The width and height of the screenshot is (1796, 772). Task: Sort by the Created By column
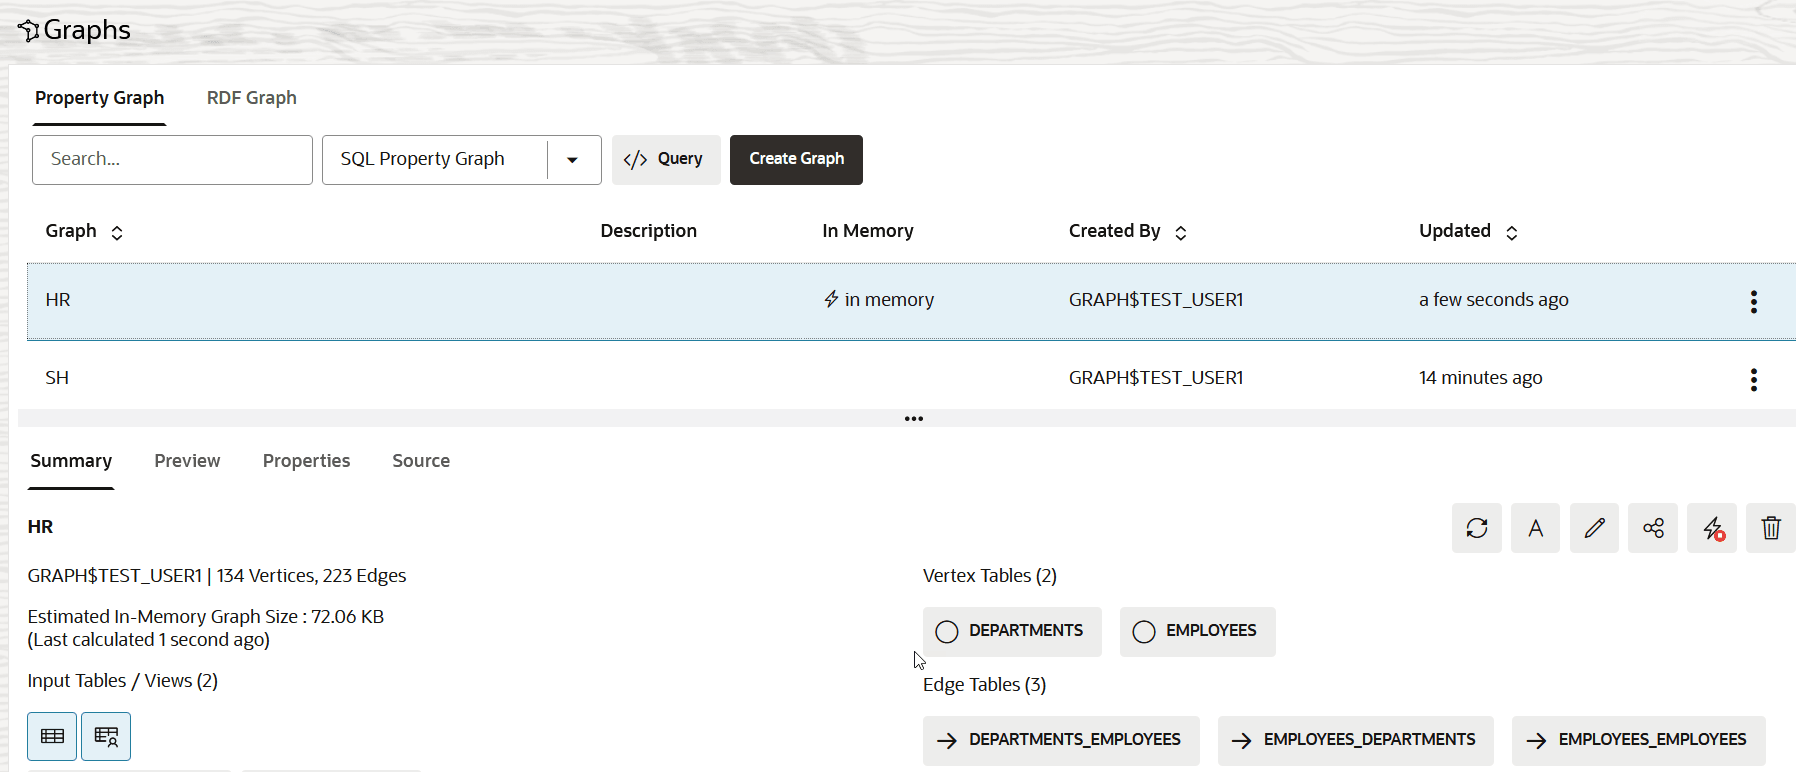tap(1181, 232)
